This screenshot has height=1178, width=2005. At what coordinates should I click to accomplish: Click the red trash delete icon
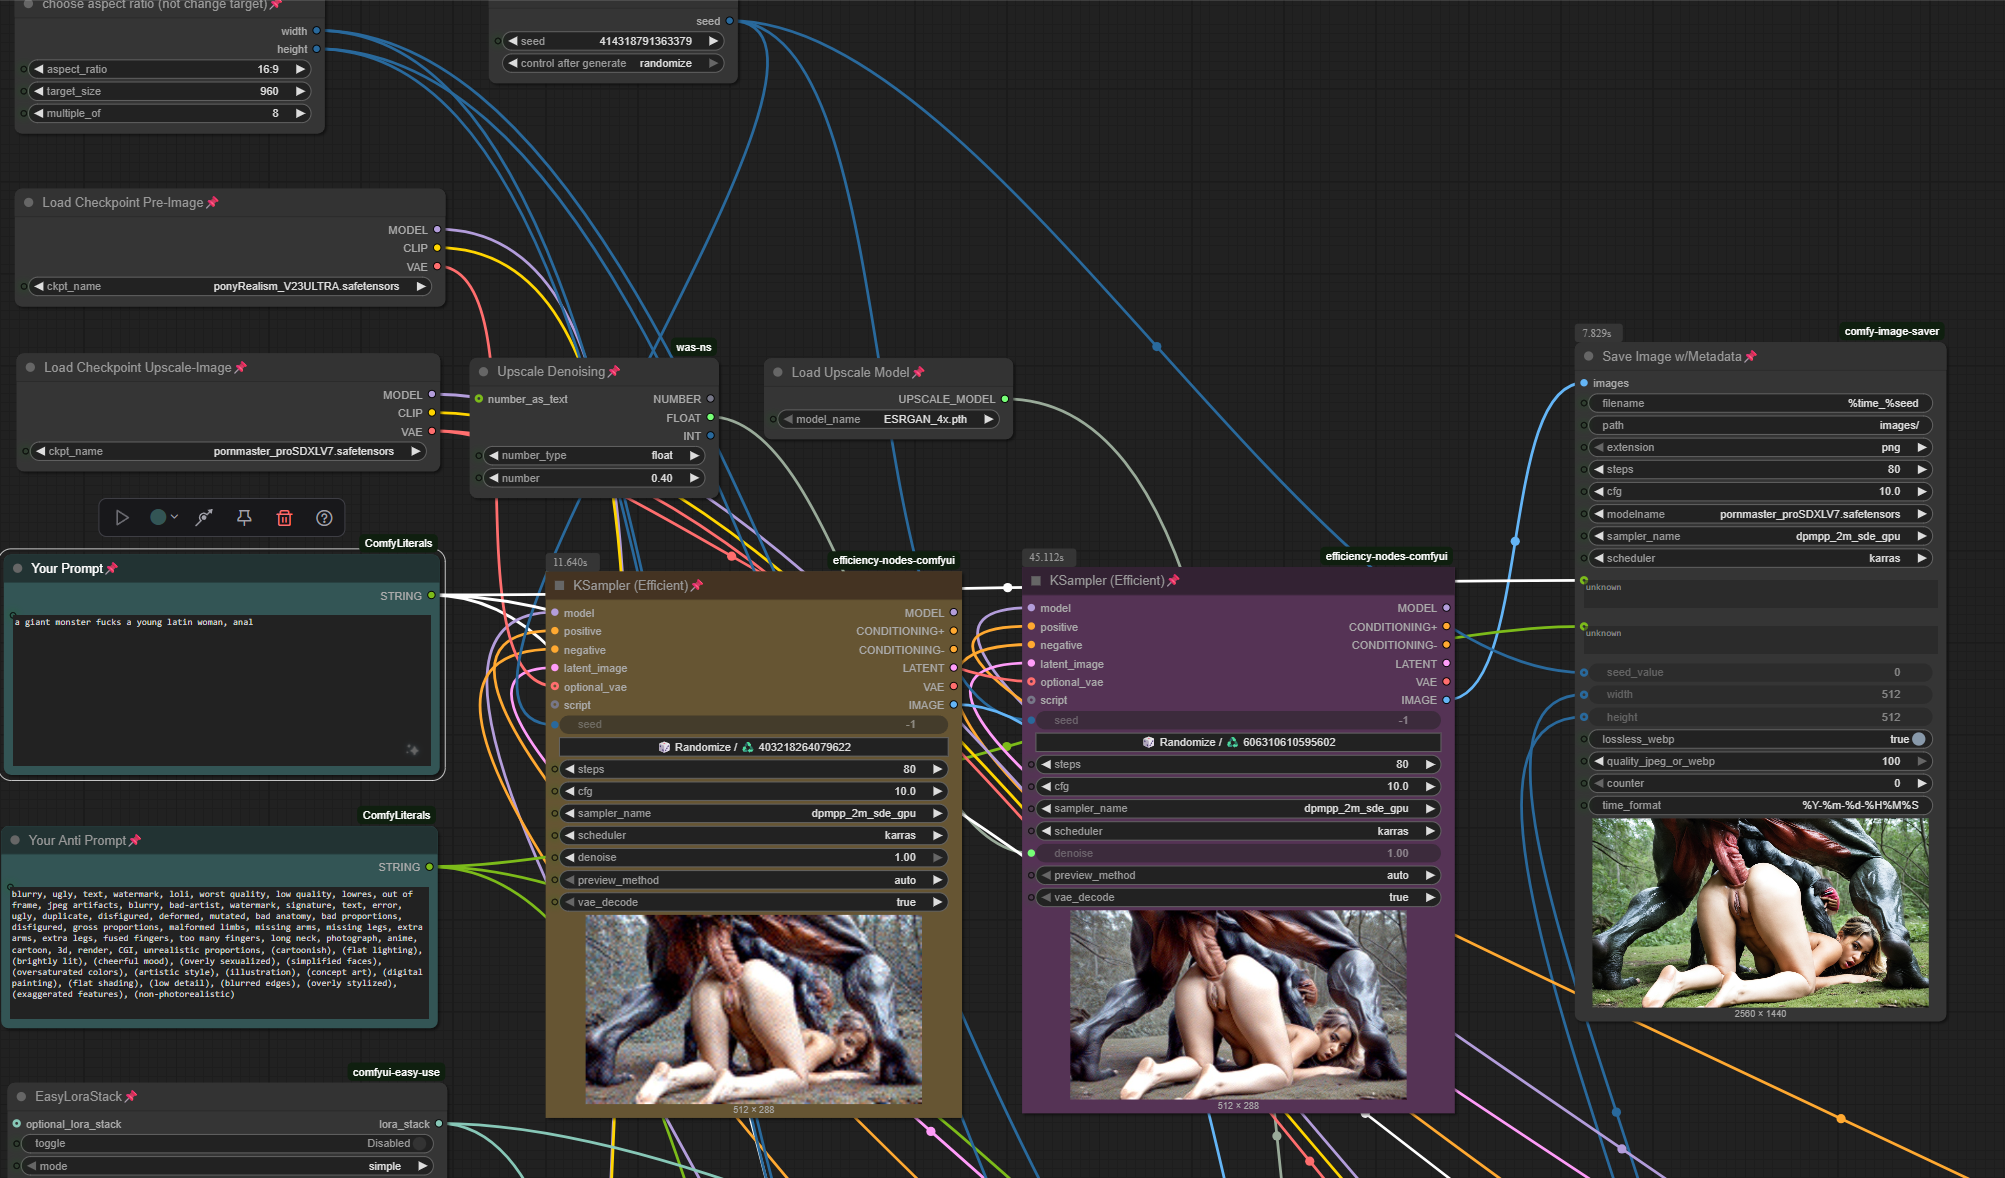click(284, 518)
